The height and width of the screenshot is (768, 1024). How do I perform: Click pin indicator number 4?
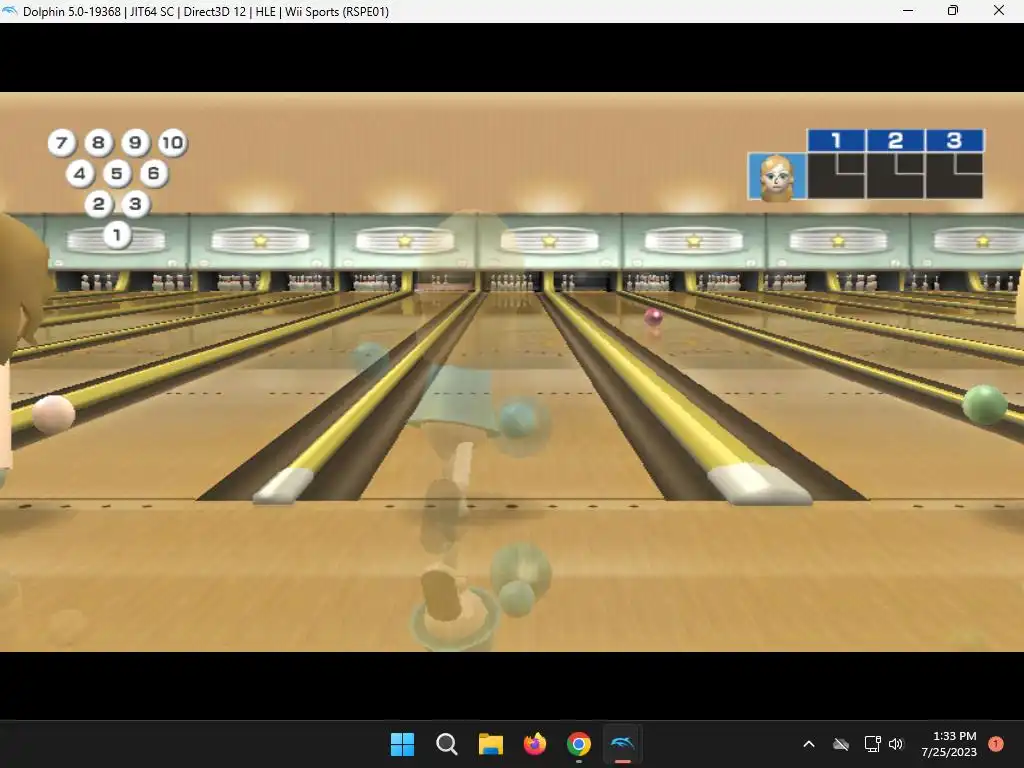(80, 173)
